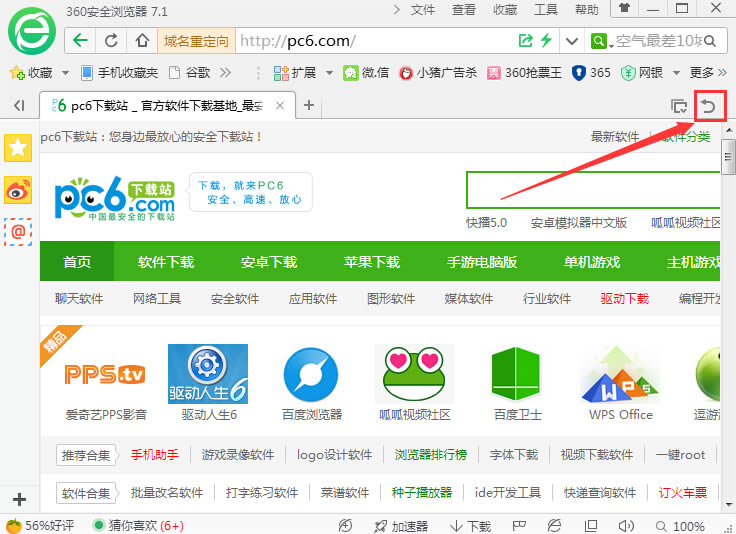The height and width of the screenshot is (534, 736).
Task: Show 更多 extensions
Action: [x=707, y=73]
